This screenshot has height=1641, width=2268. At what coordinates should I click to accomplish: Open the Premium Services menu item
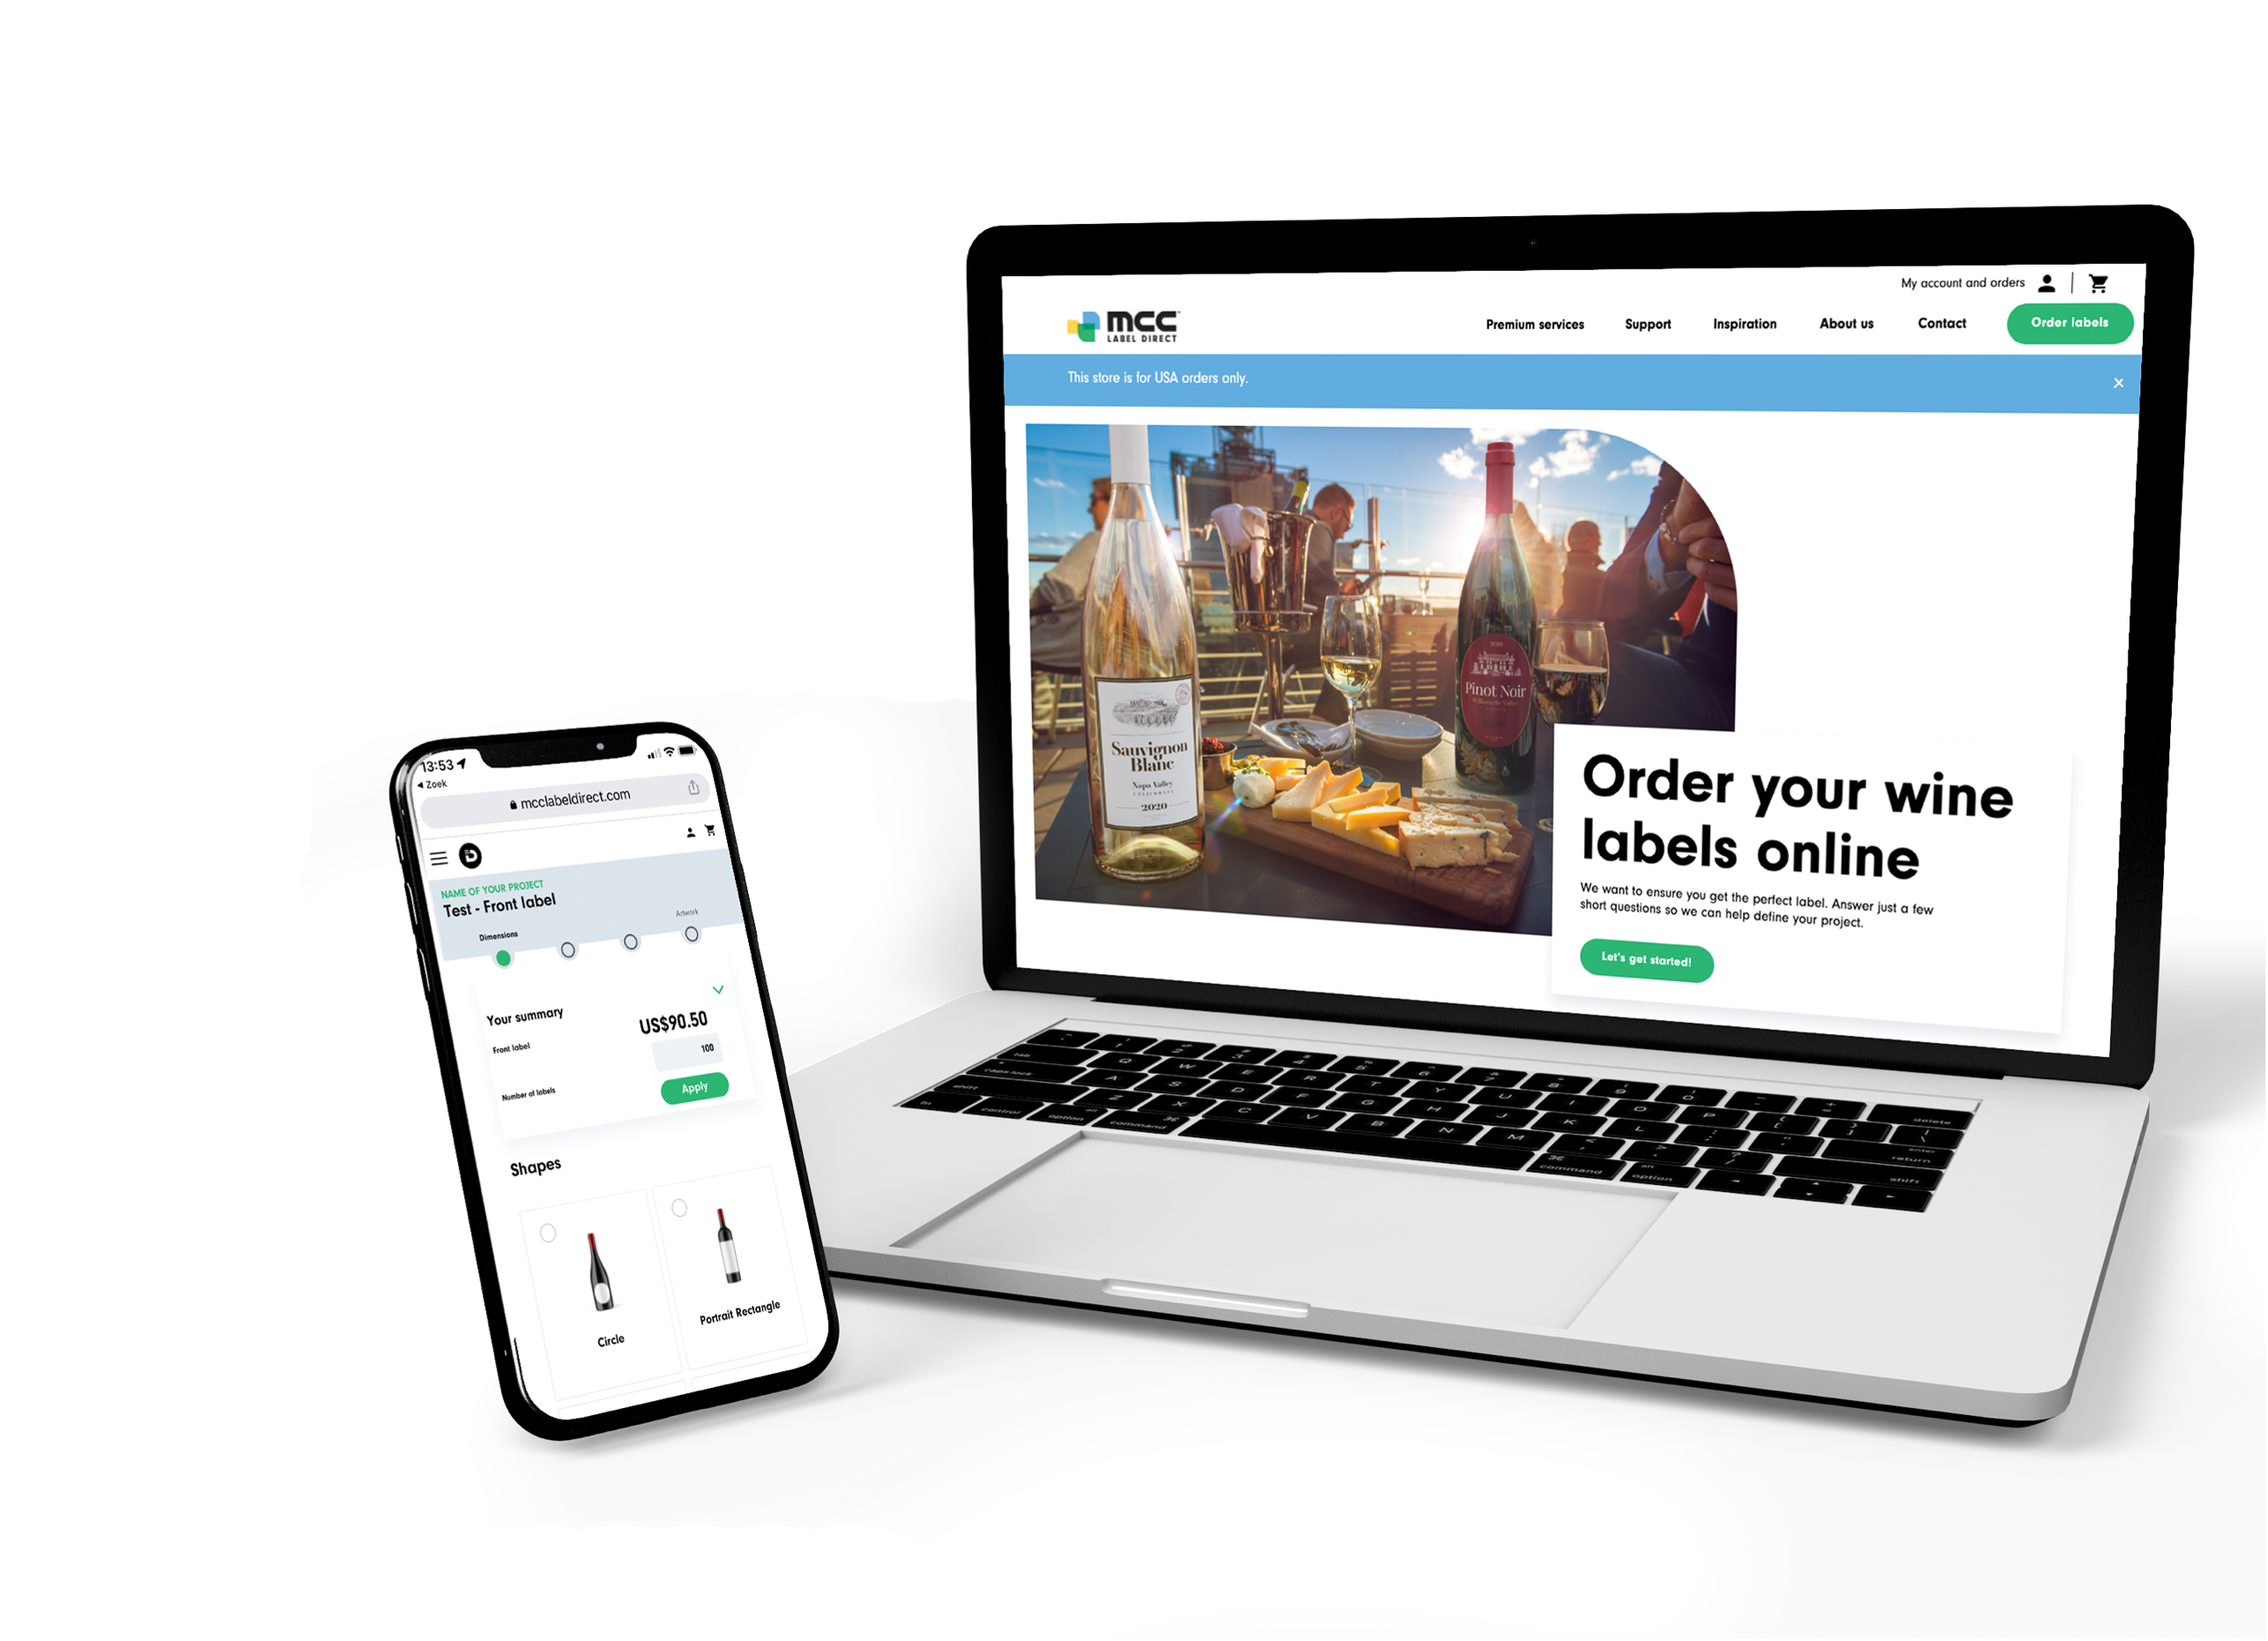pyautogui.click(x=1532, y=322)
